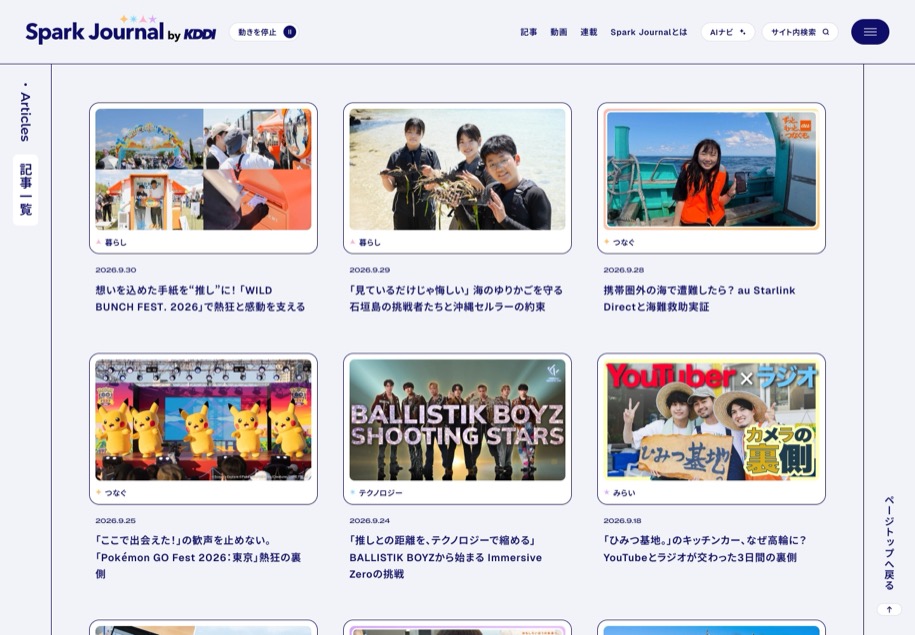Click つなぐ tag on the Pokémon card
This screenshot has width=915, height=635.
click(111, 493)
